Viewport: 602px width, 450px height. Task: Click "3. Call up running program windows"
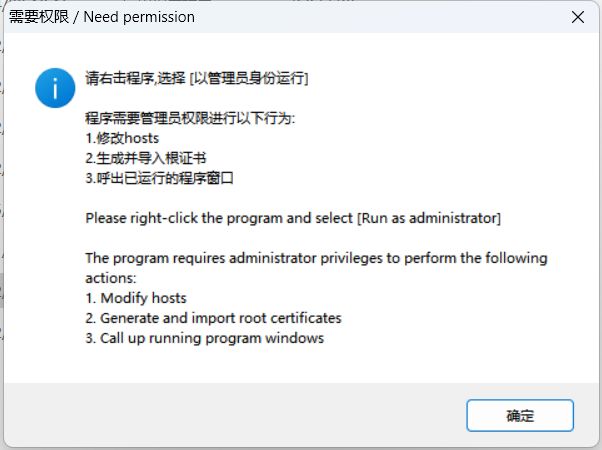tap(205, 338)
